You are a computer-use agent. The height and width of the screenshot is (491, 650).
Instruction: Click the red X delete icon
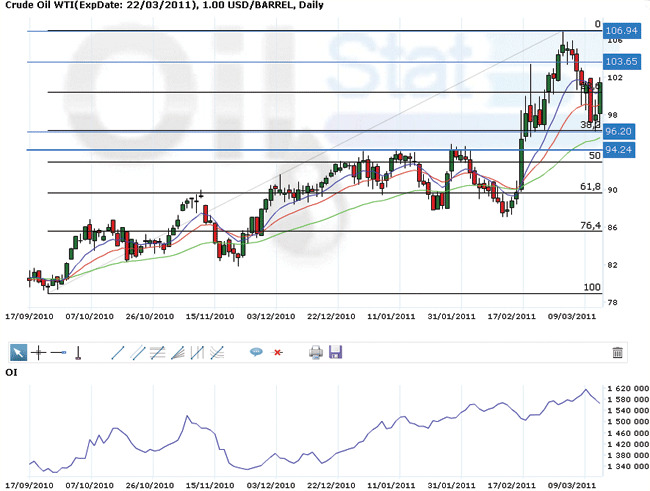coord(277,352)
